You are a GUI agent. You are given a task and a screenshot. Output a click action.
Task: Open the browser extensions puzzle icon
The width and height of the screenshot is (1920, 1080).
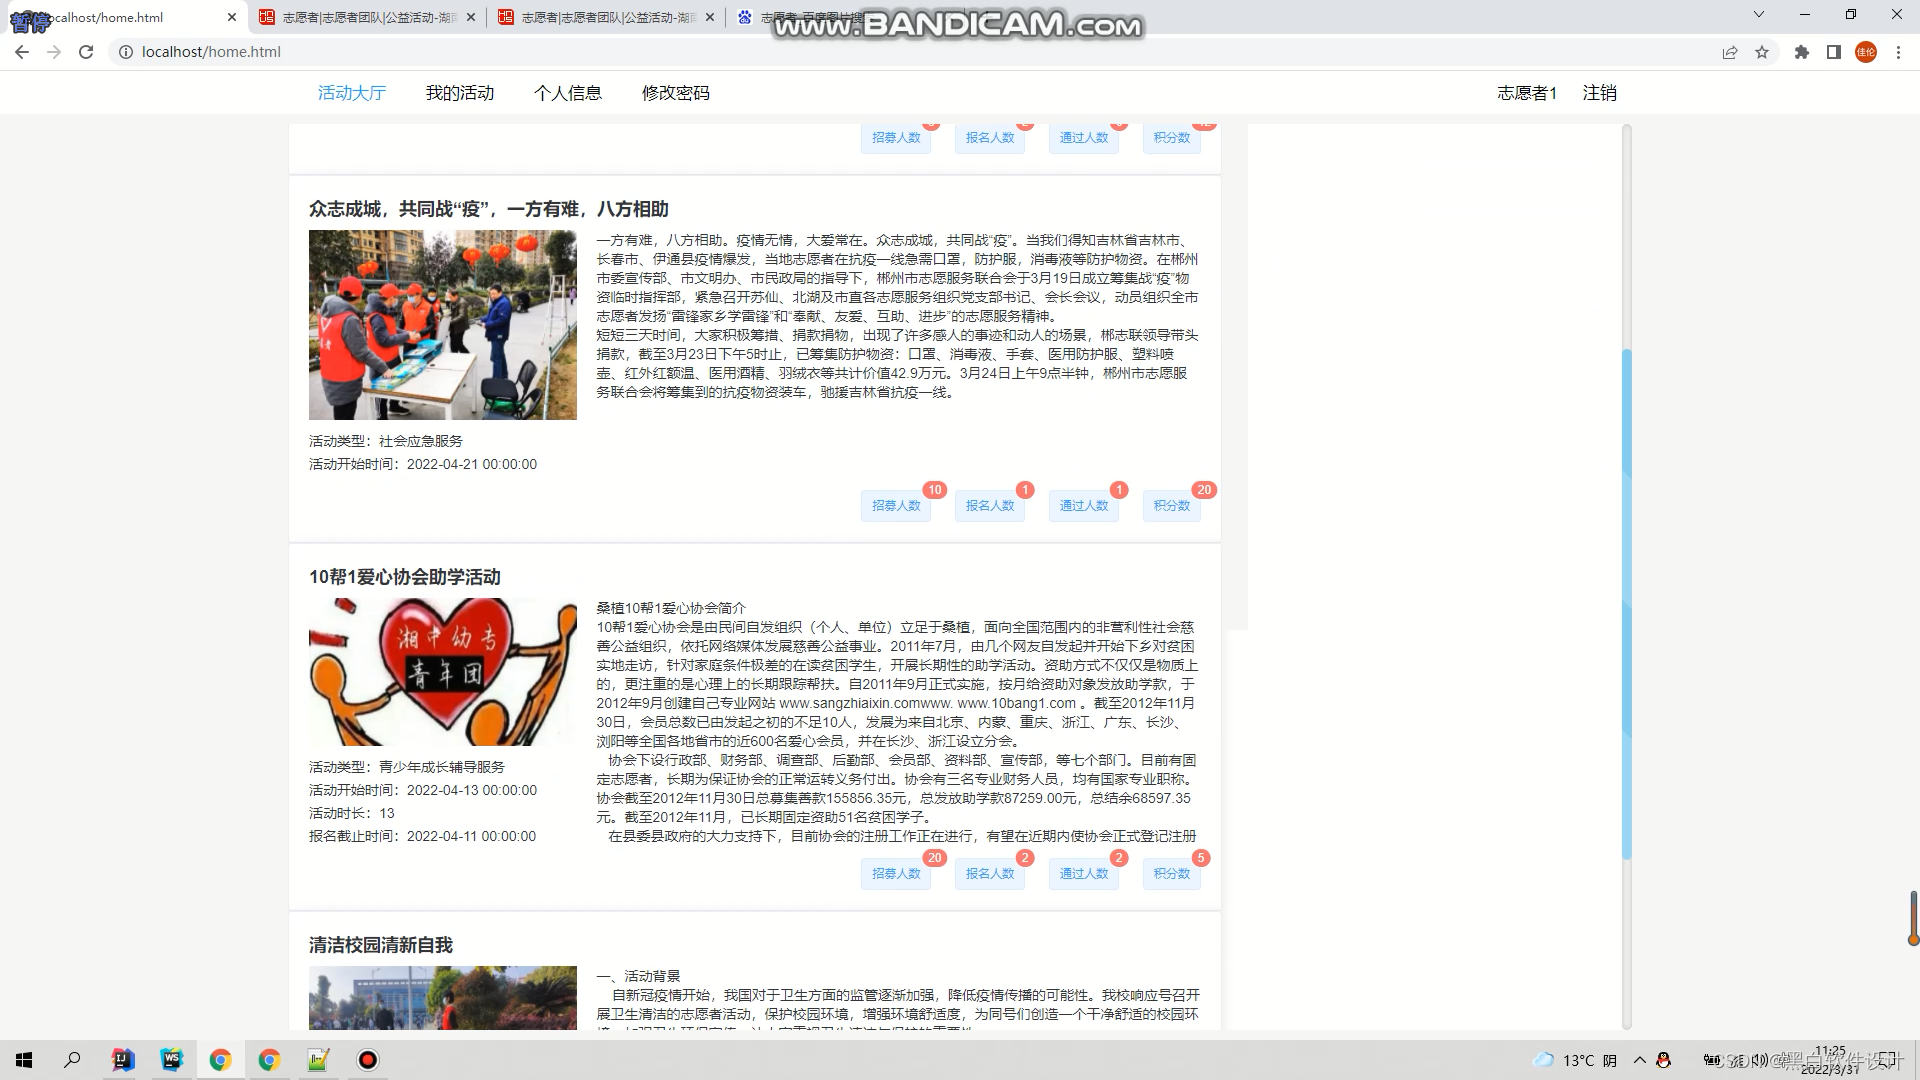pos(1802,52)
